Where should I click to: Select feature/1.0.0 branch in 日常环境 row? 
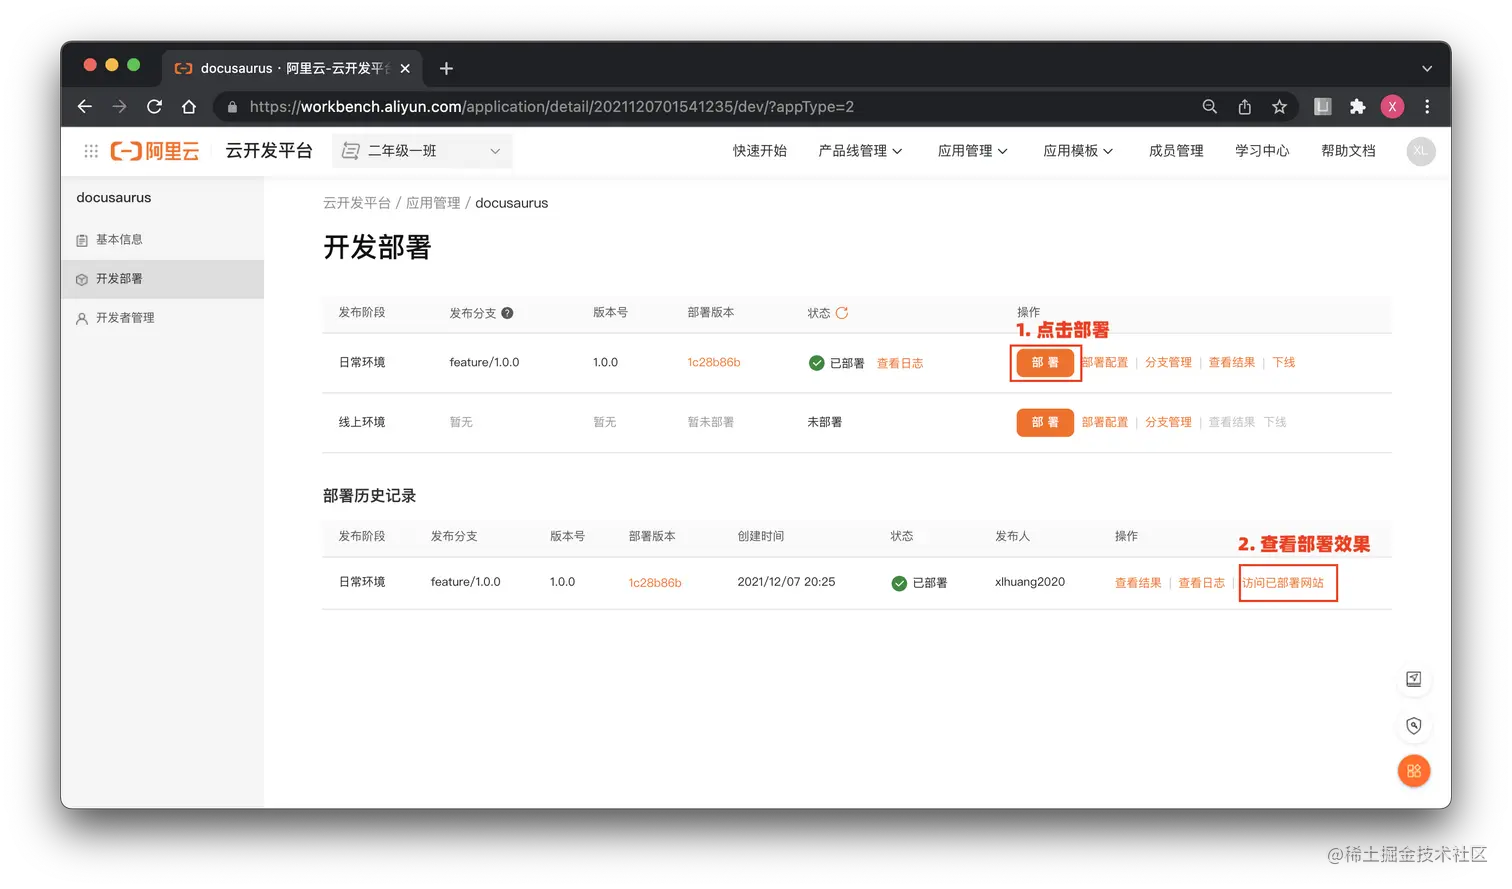coord(484,362)
